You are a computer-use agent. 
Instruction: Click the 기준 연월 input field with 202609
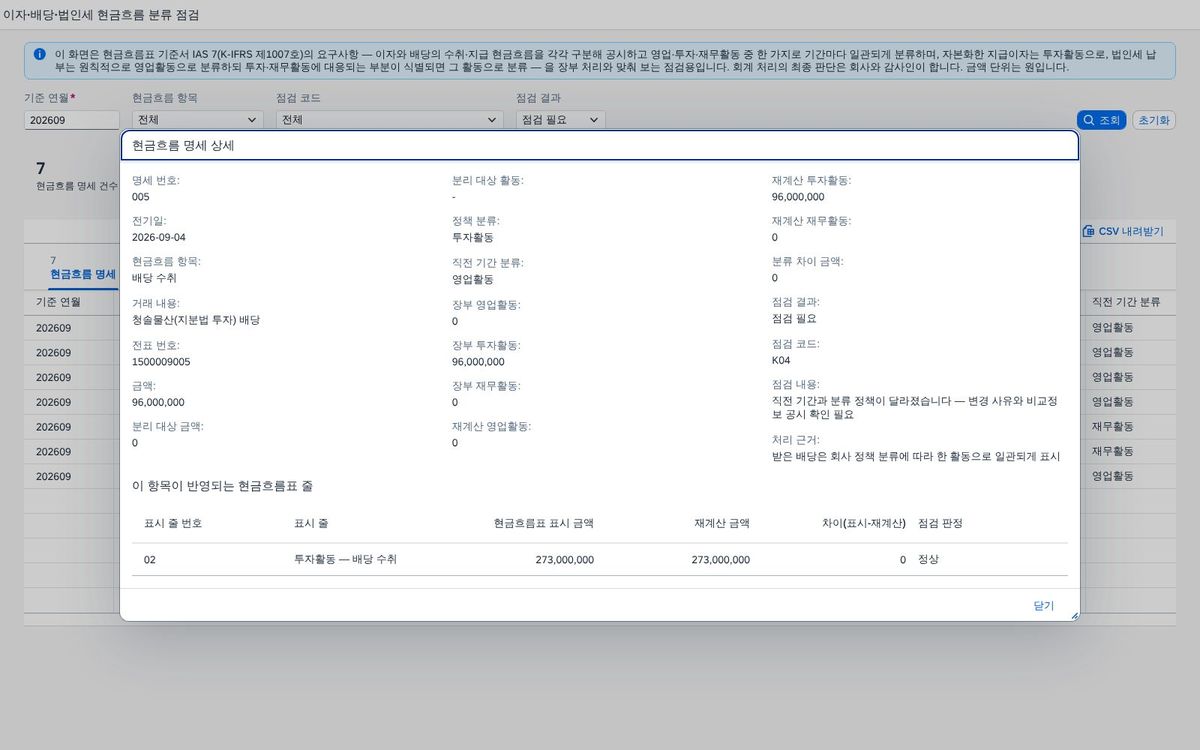pos(72,120)
